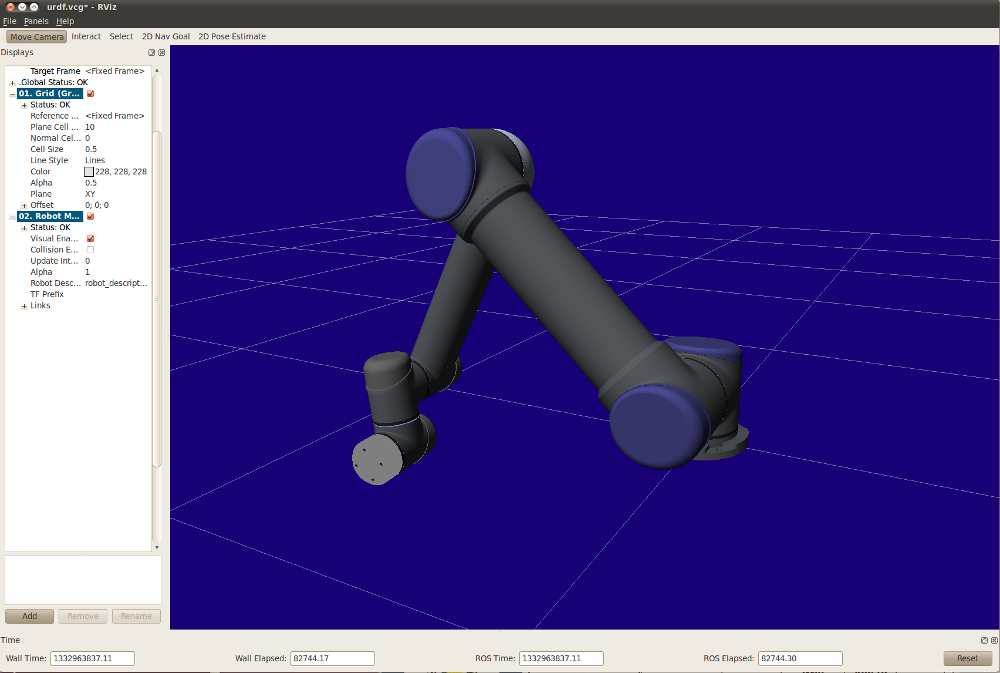Activate the Interact tool

click(x=86, y=37)
